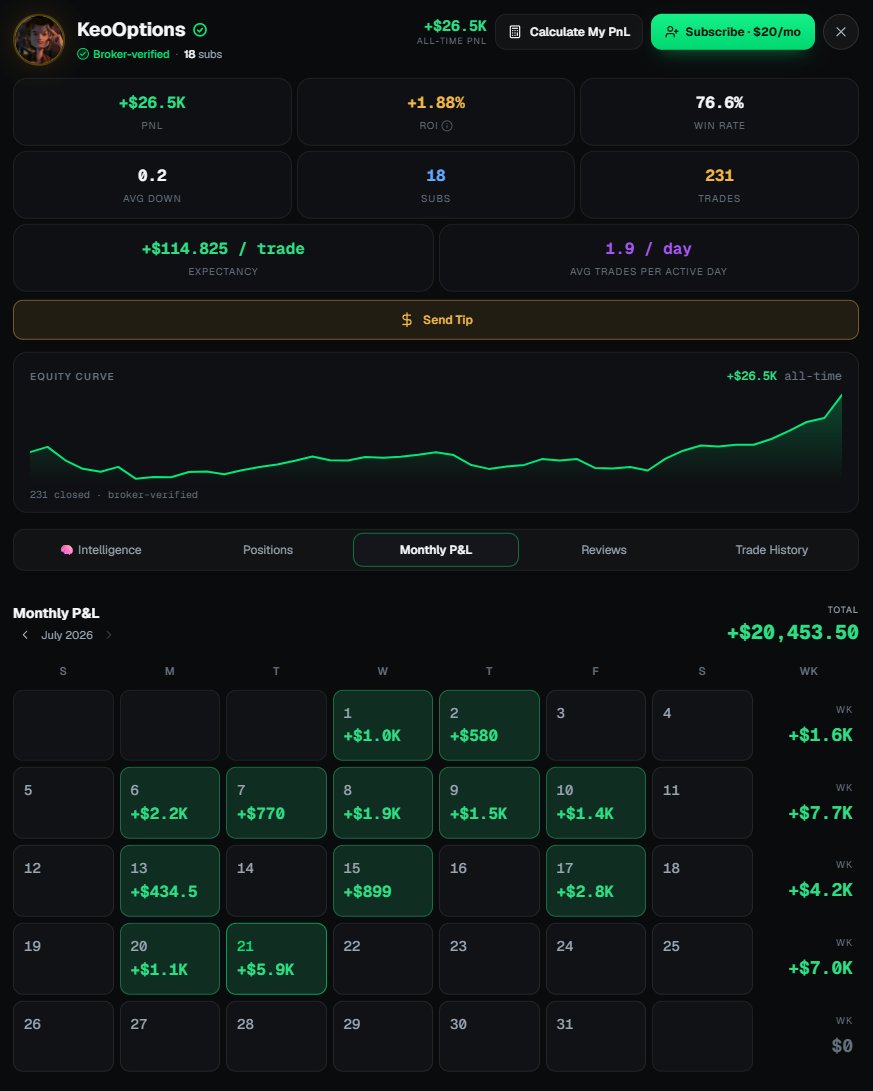Click the 76.6% Win Rate card
The image size is (873, 1091).
point(719,112)
